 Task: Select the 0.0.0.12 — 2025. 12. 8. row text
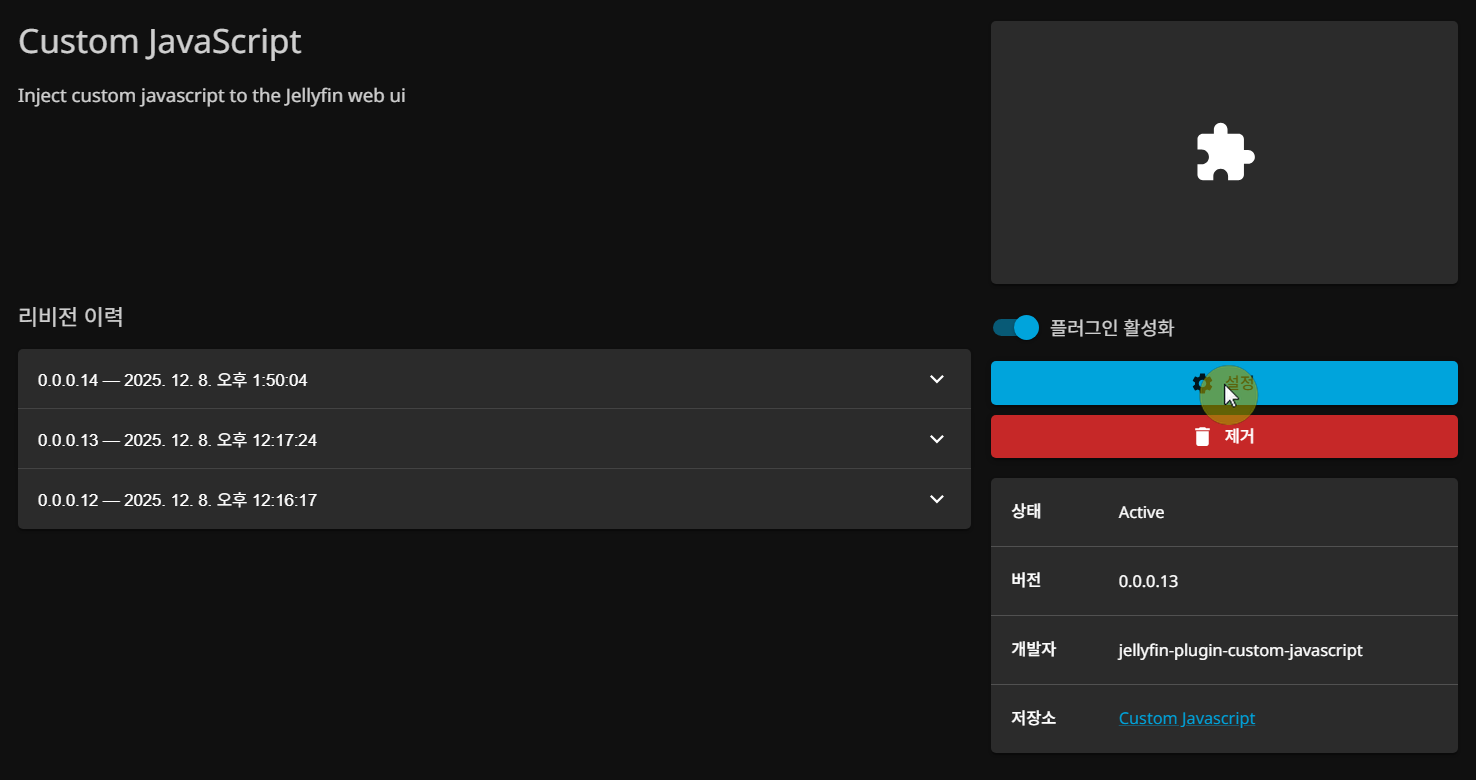(177, 500)
